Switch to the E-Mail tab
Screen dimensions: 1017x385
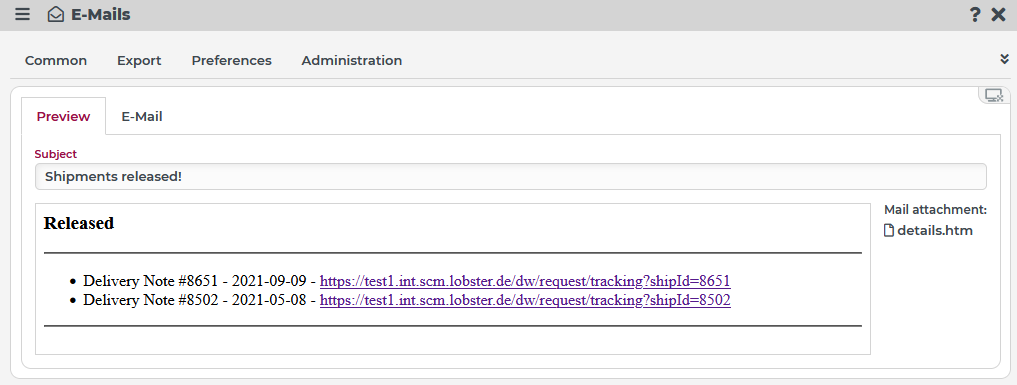click(x=142, y=117)
